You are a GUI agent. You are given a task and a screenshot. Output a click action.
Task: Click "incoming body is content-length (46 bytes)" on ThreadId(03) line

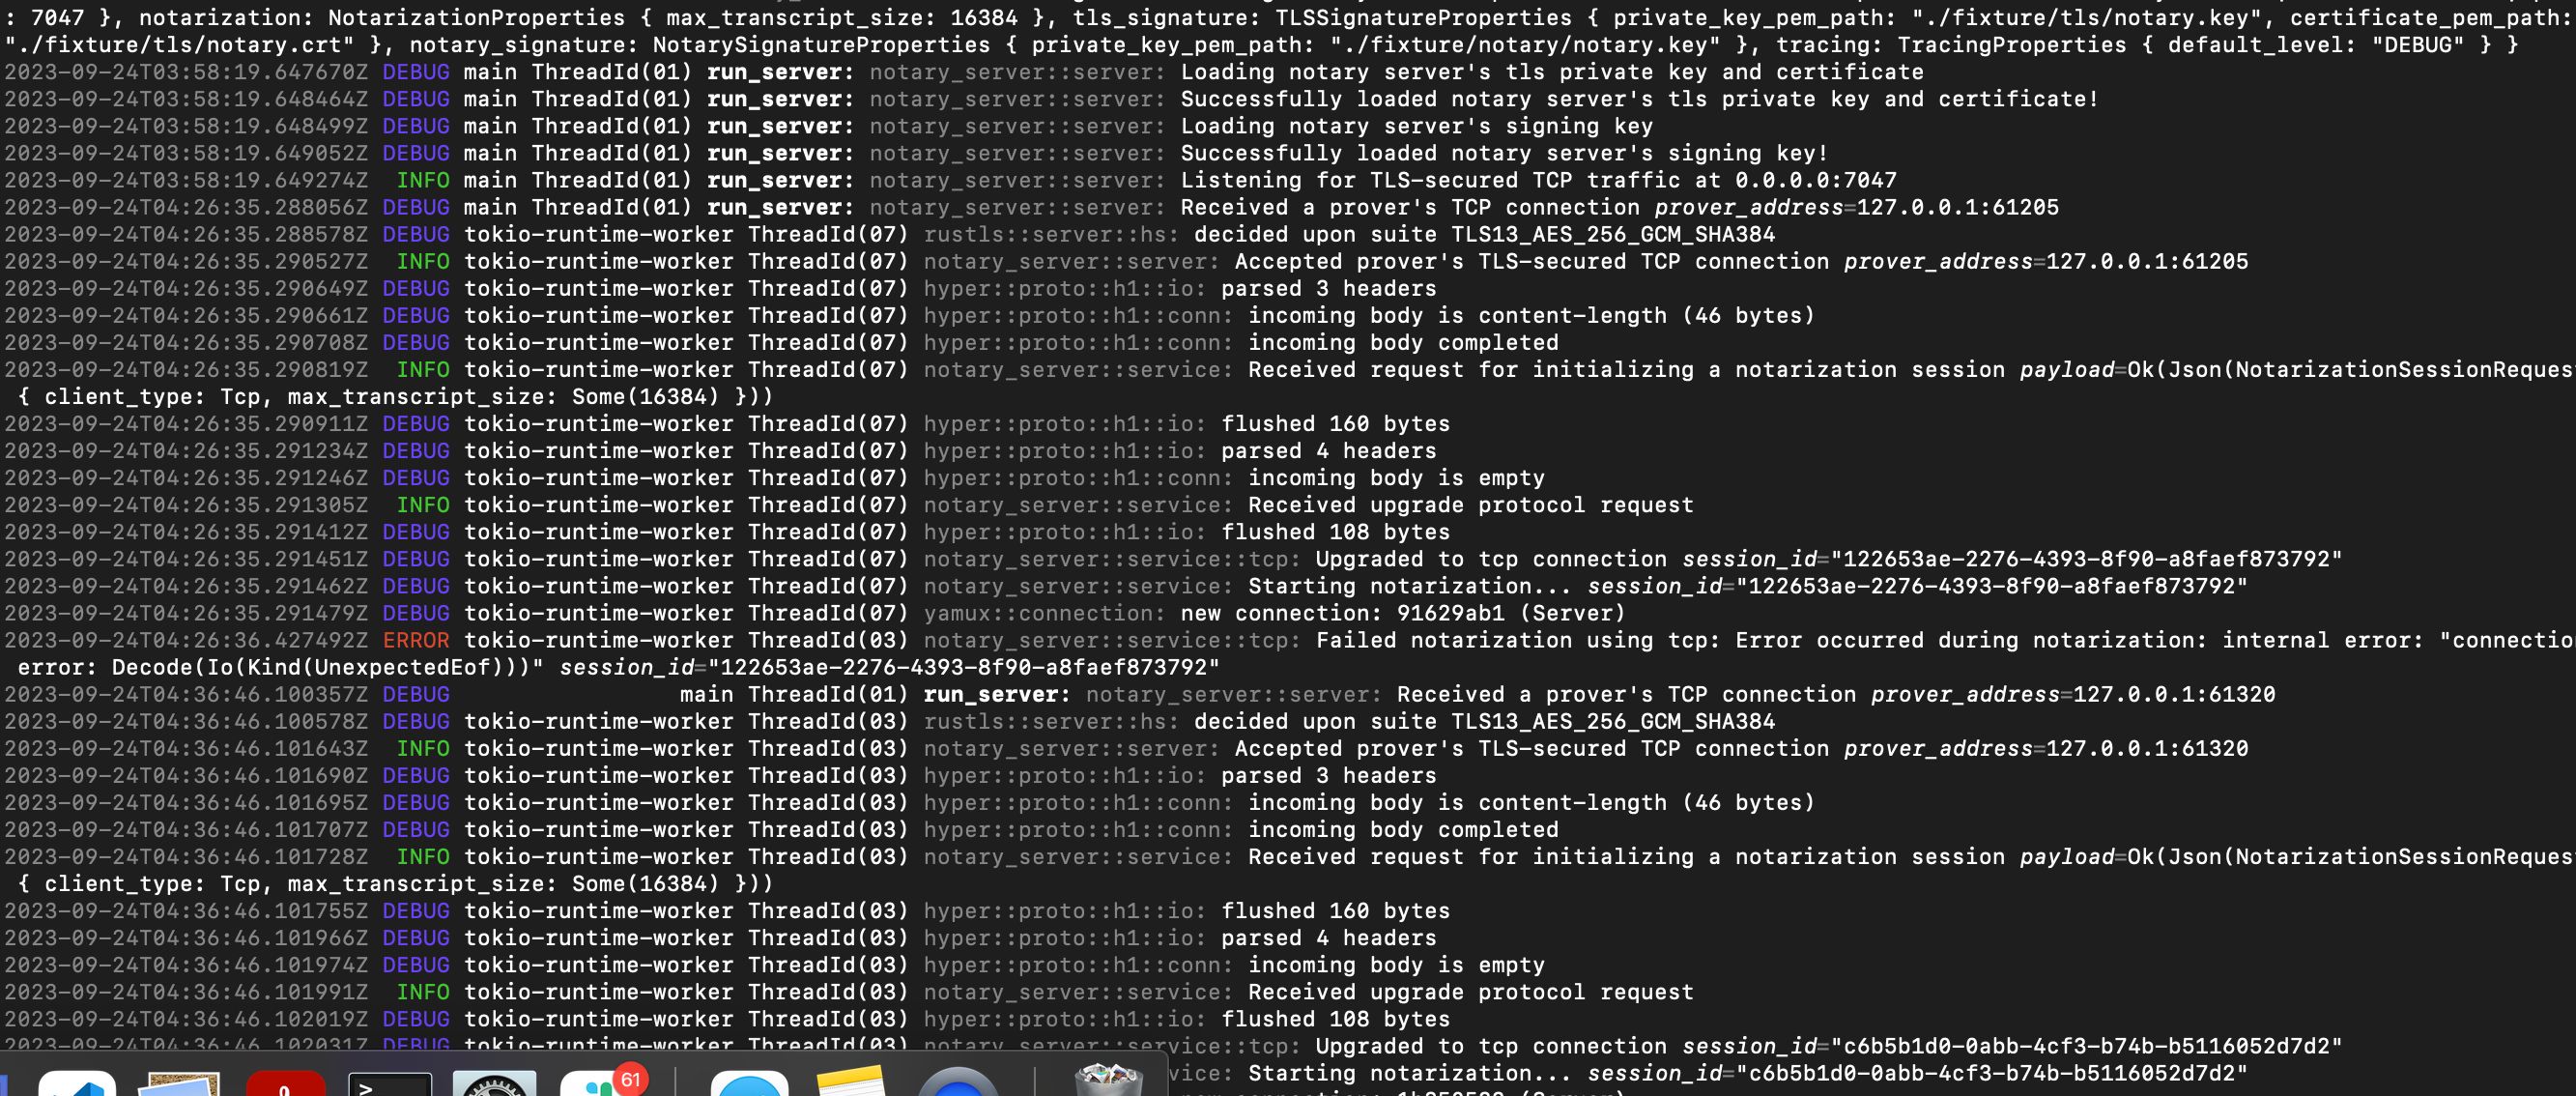1532,803
